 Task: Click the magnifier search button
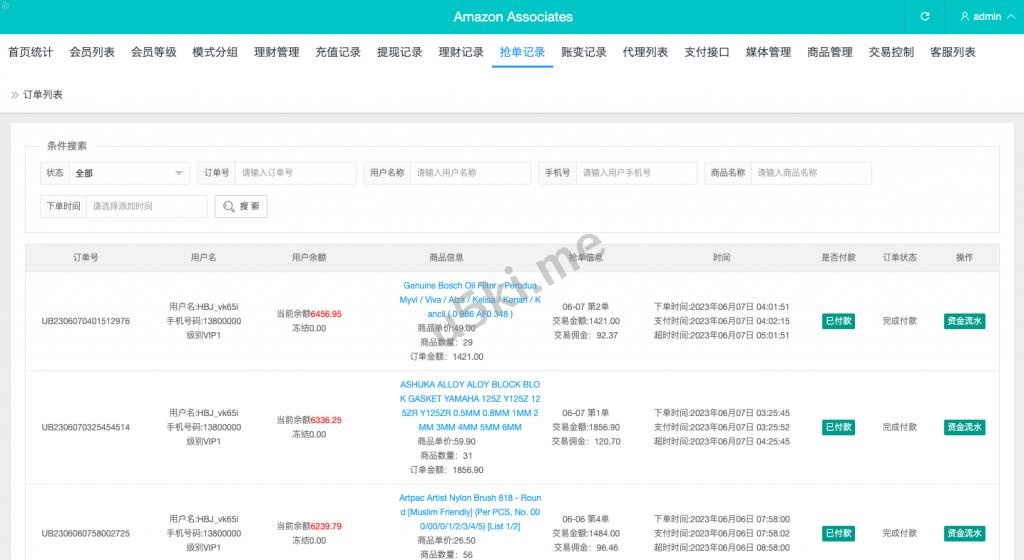click(241, 206)
